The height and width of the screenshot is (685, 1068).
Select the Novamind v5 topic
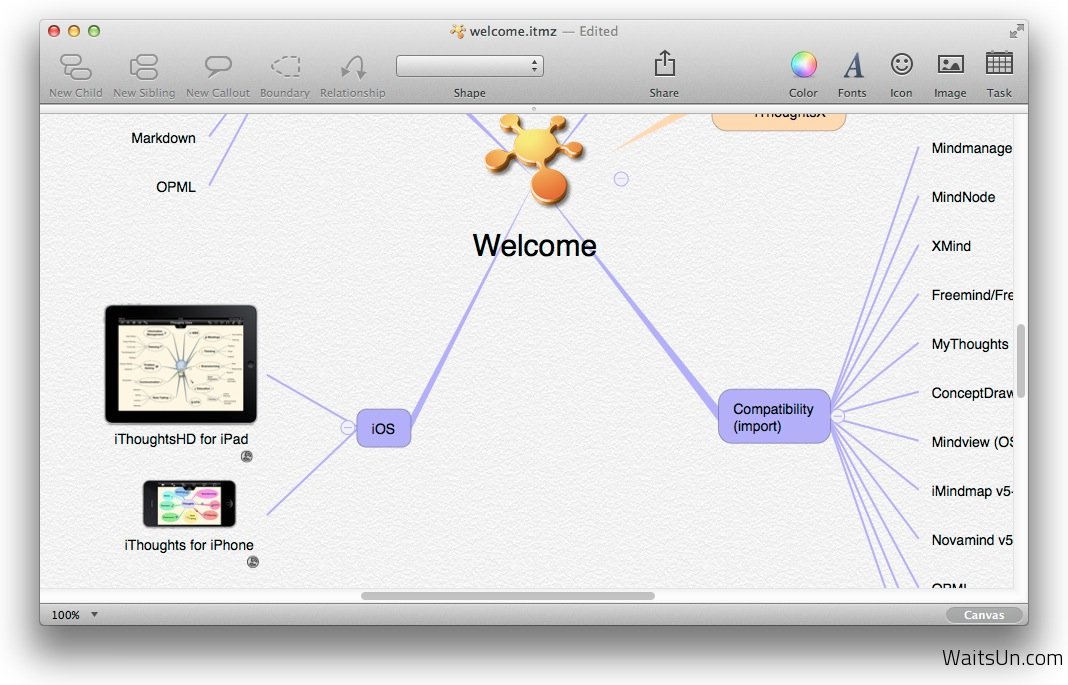point(972,541)
